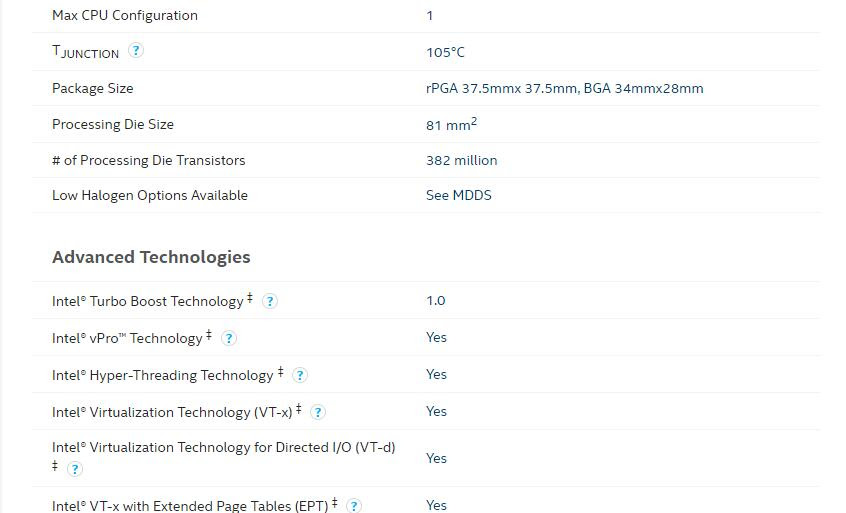Select the Max CPU Configuration label

pos(124,15)
